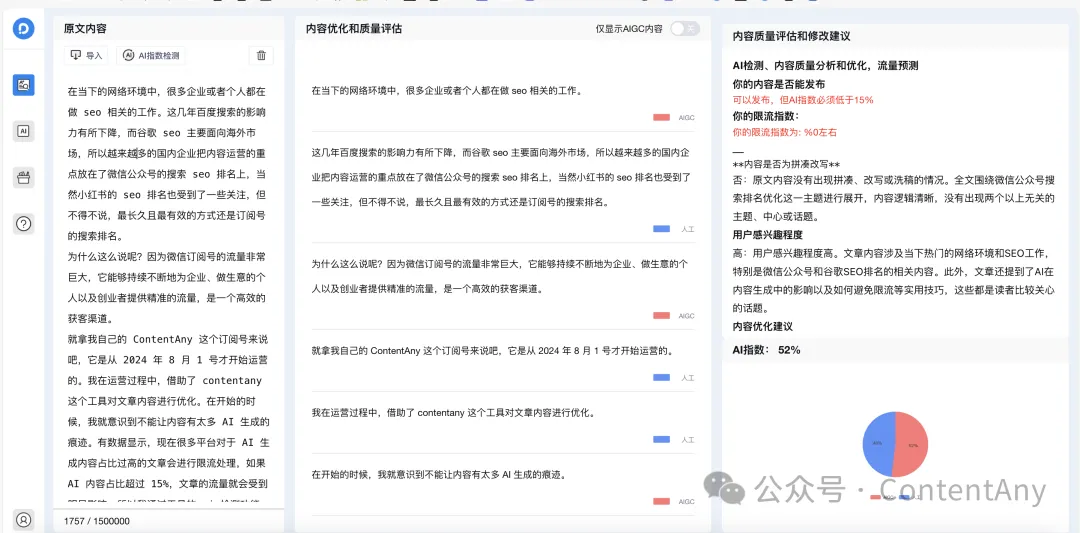This screenshot has height=533, width=1080.
Task: Run the AI指数检测 detection button
Action: pyautogui.click(x=152, y=56)
